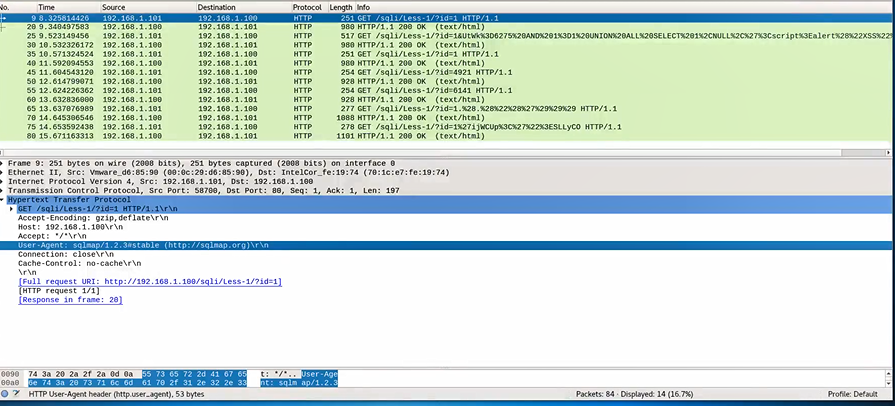The width and height of the screenshot is (895, 406).
Task: Select packet 25 UNION ALL SELECT request
Action: 445,36
